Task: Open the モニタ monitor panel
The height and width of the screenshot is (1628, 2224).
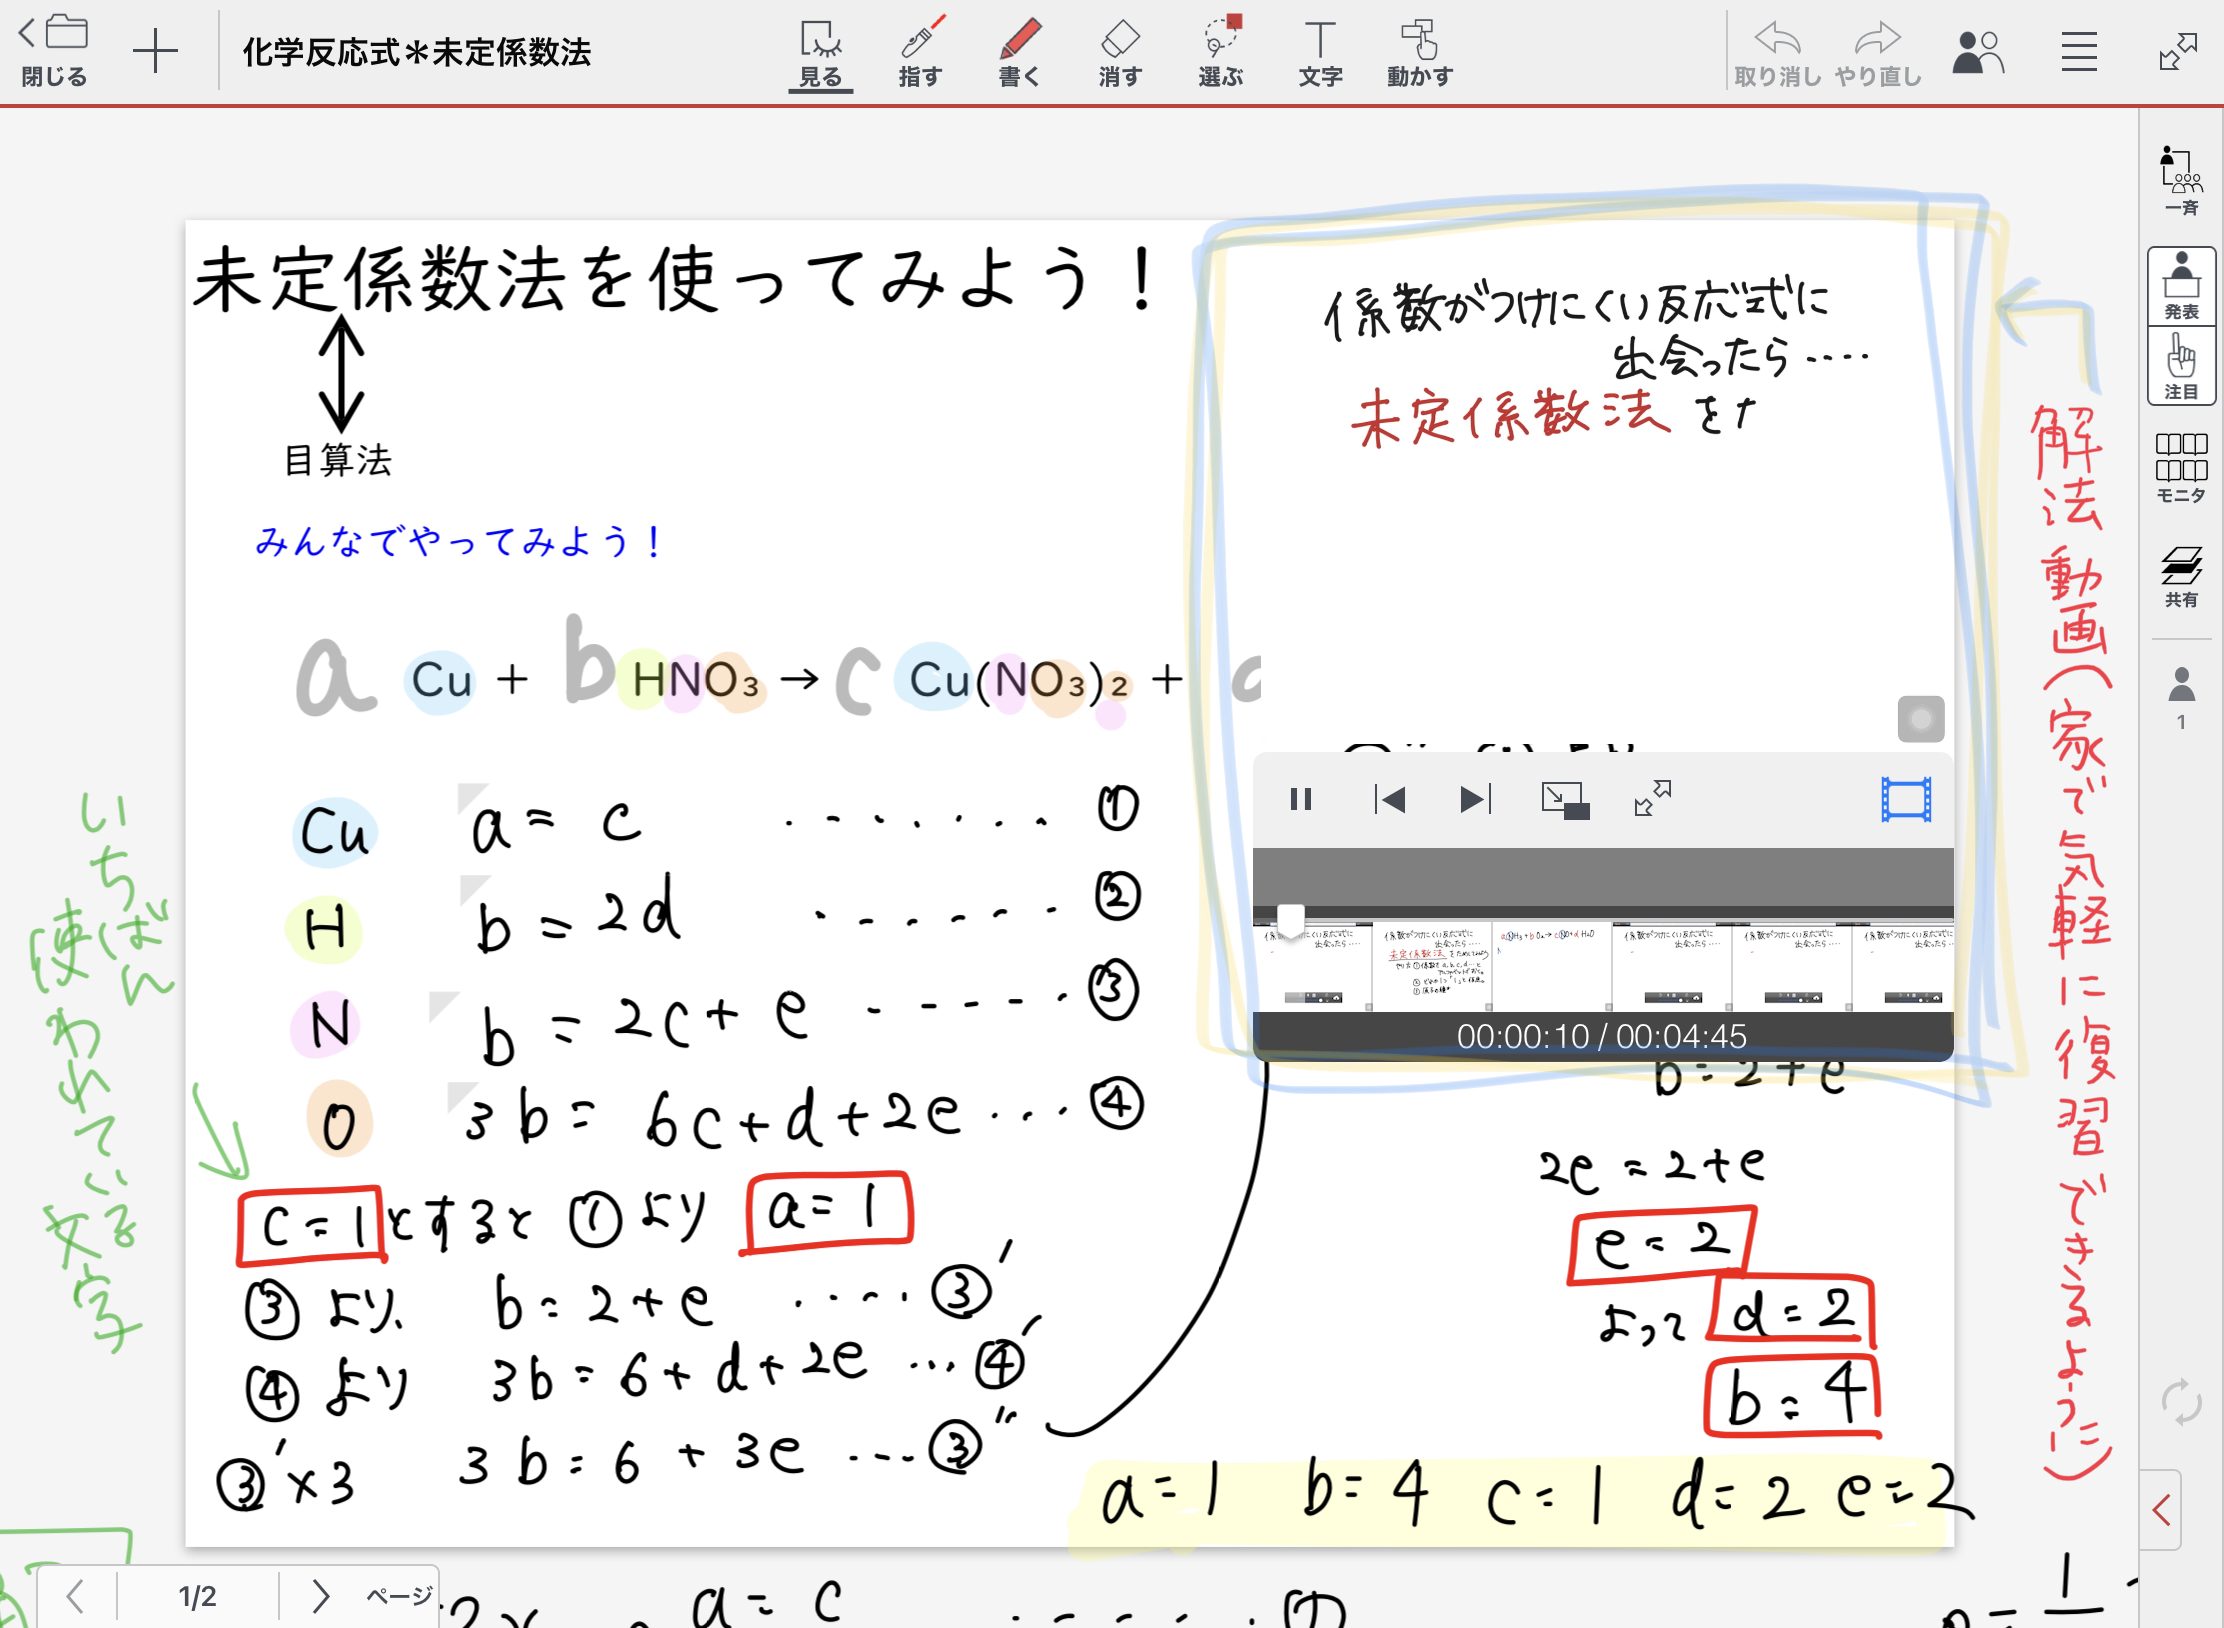Action: click(2181, 467)
